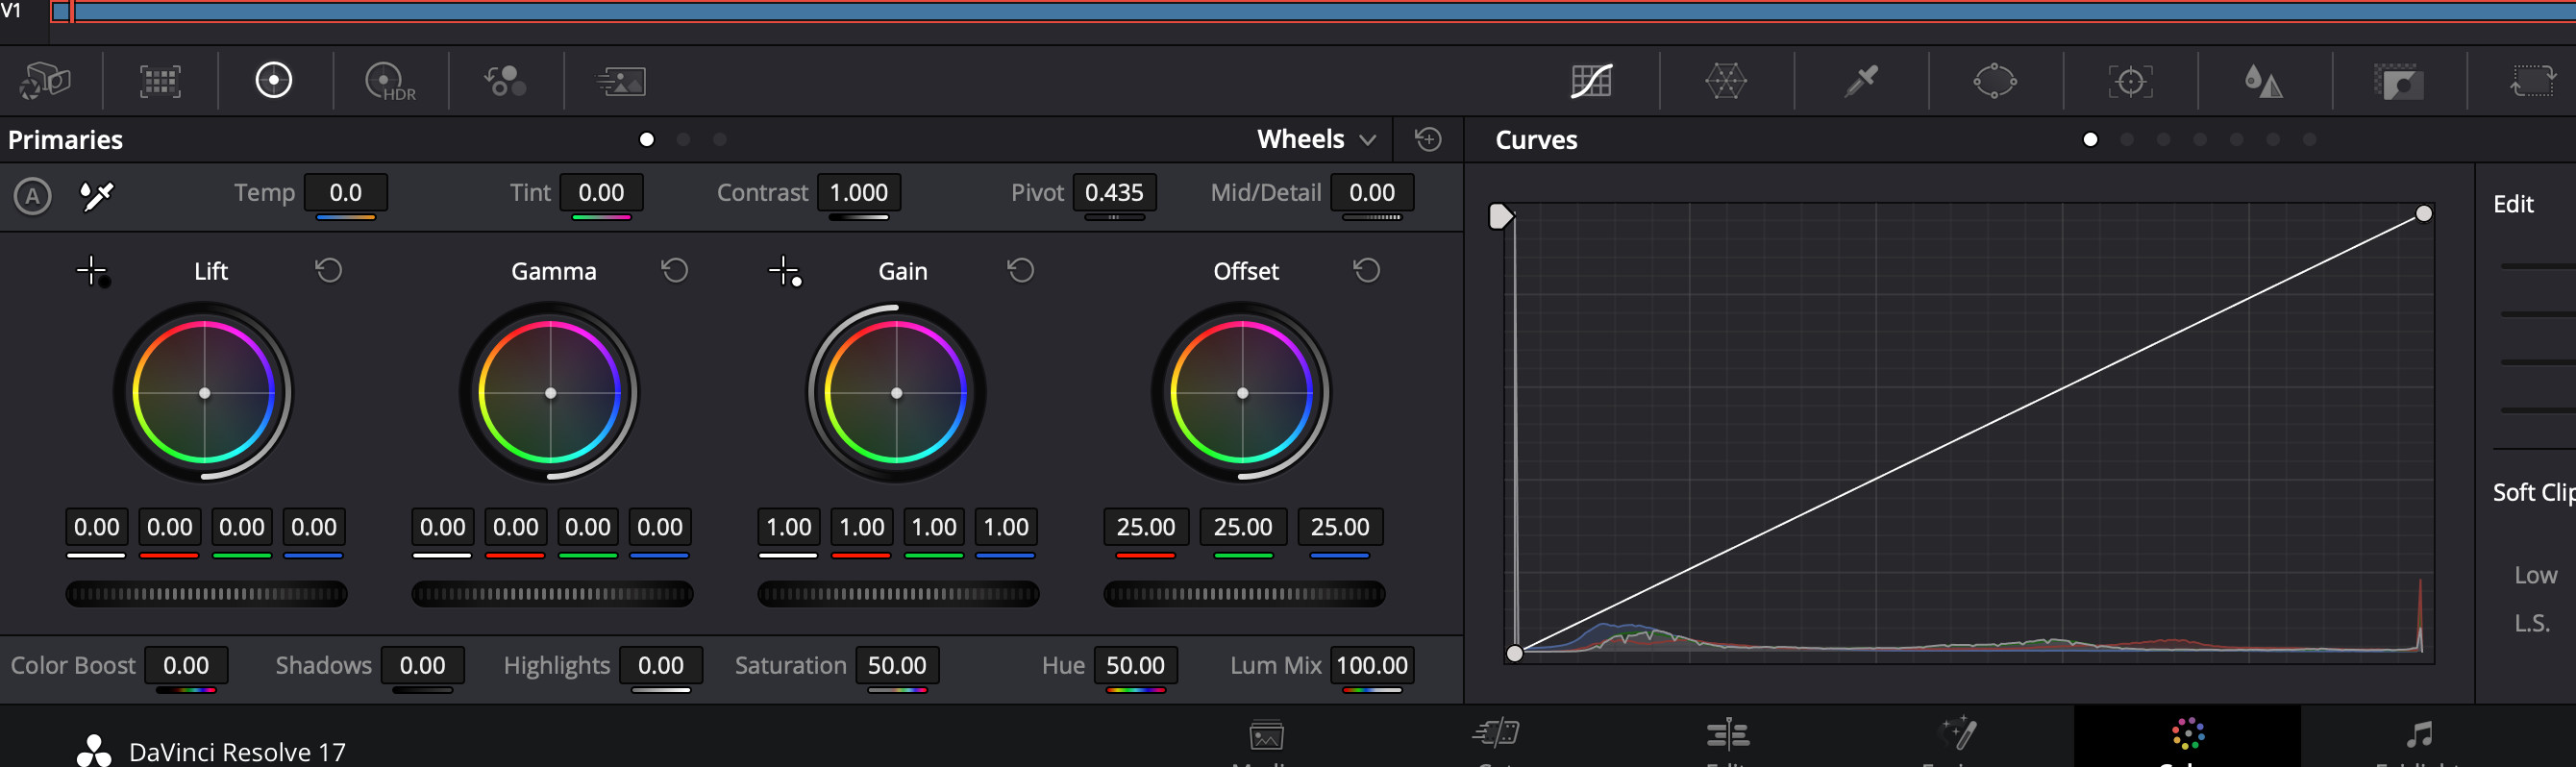
Task: Reset the Gamma wheel
Action: point(675,270)
